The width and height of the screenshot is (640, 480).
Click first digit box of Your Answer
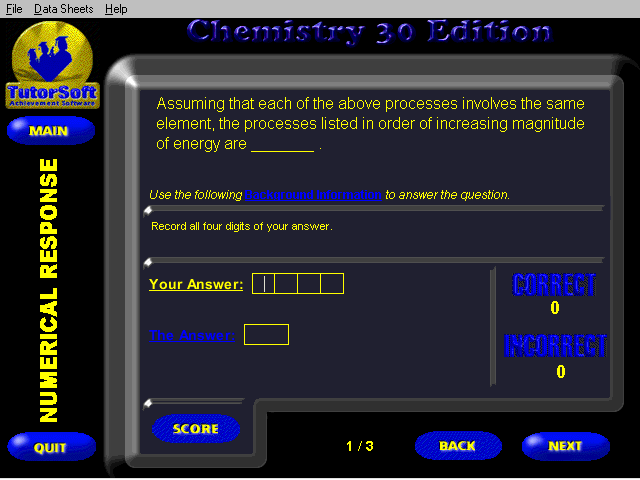coord(263,284)
